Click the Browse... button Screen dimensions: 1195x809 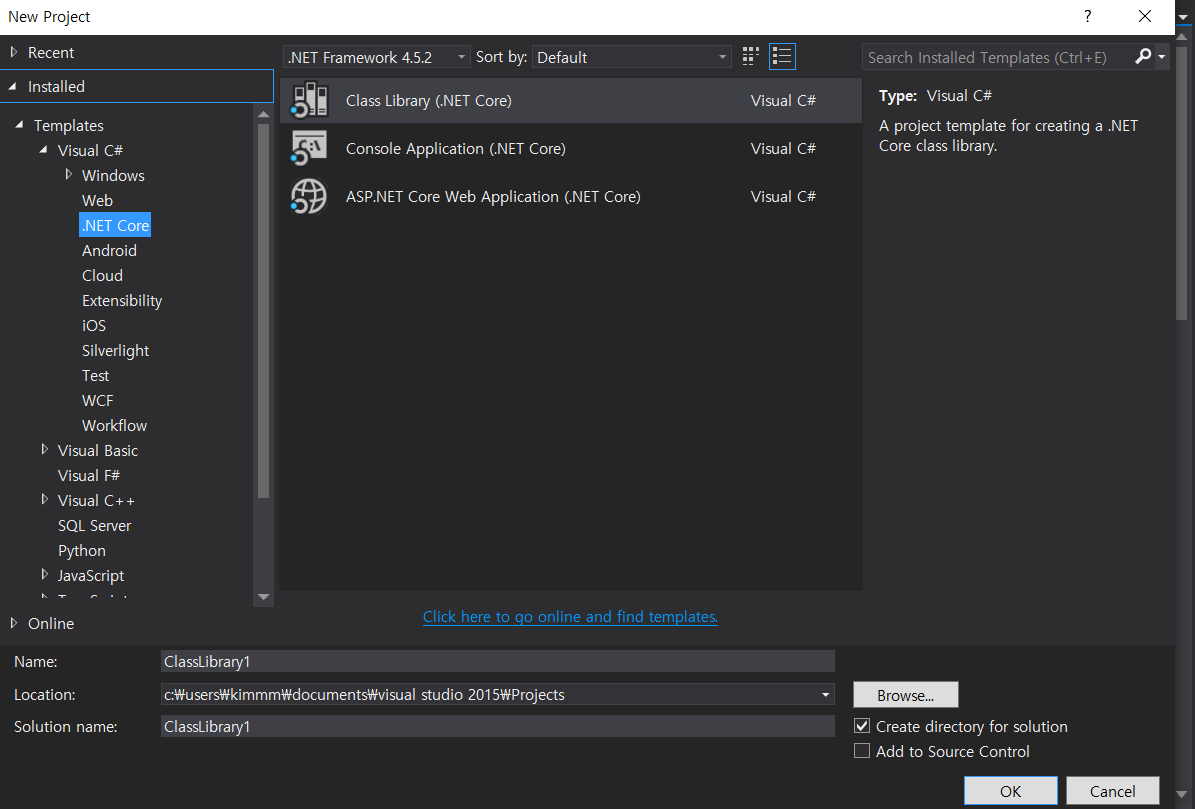tap(905, 695)
